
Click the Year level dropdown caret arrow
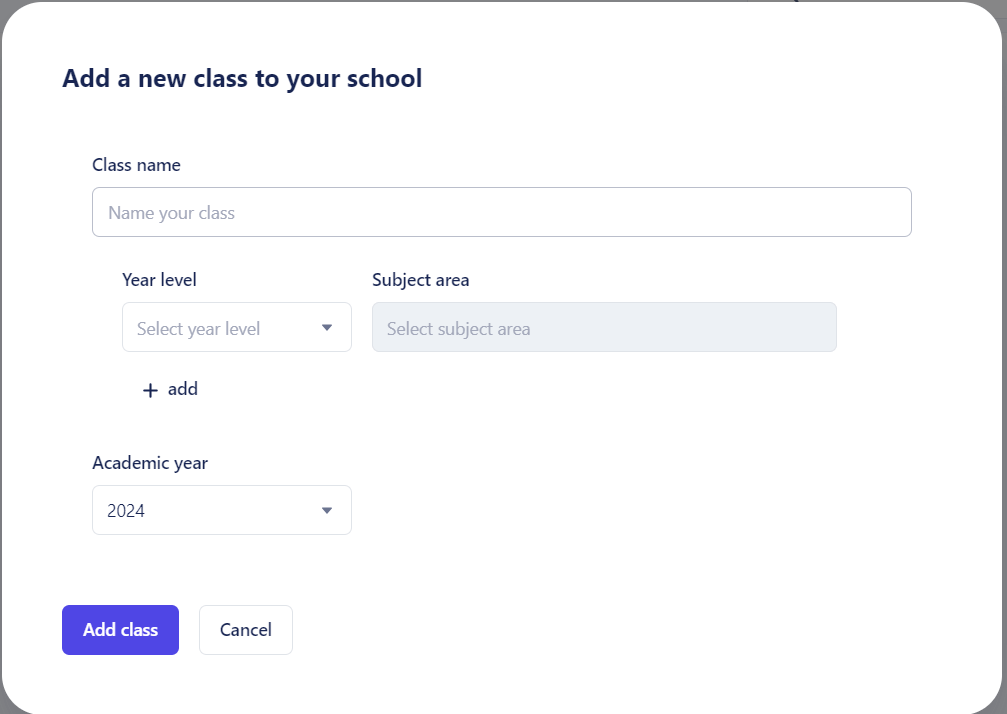coord(327,327)
